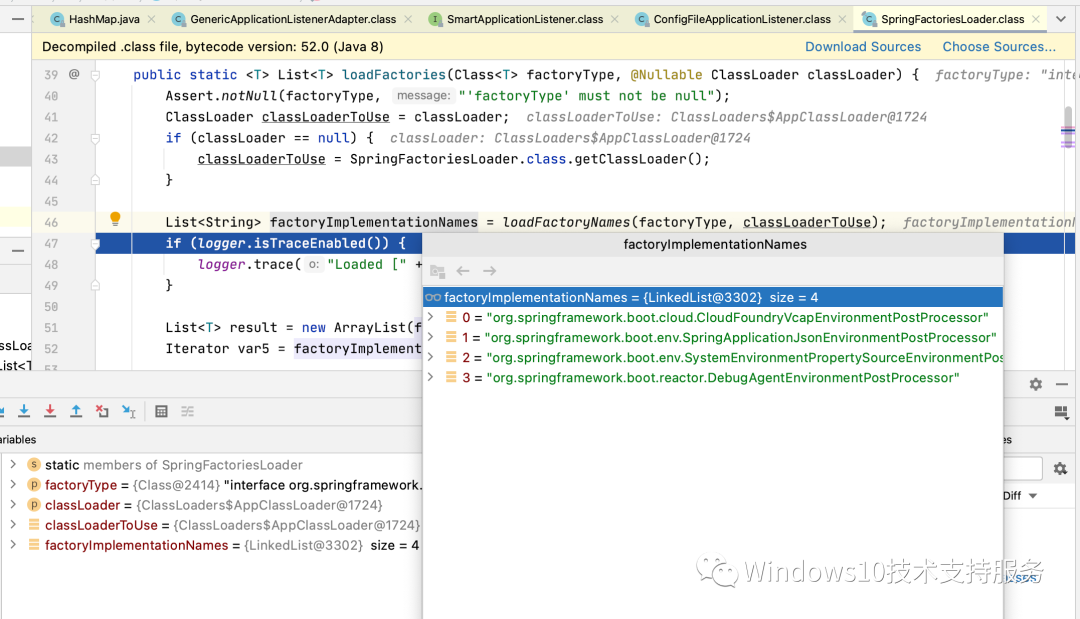The height and width of the screenshot is (619, 1080).
Task: Open GenericApplicationListenerAdapter.class tab
Action: (x=293, y=19)
